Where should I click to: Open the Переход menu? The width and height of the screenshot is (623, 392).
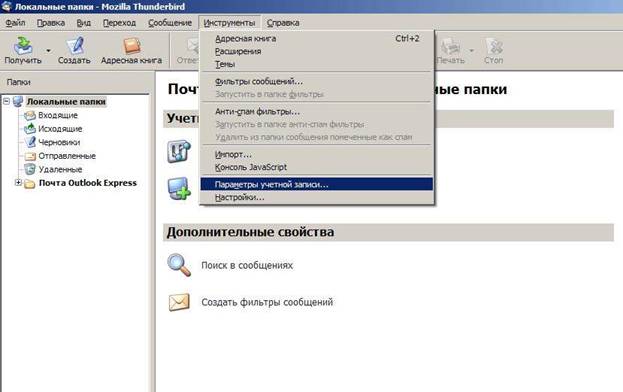119,23
